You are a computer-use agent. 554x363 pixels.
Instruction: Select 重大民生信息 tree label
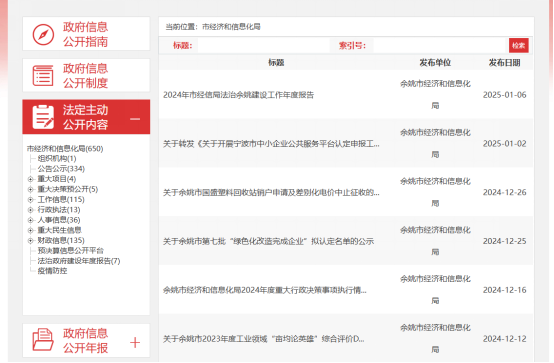[x=59, y=230]
